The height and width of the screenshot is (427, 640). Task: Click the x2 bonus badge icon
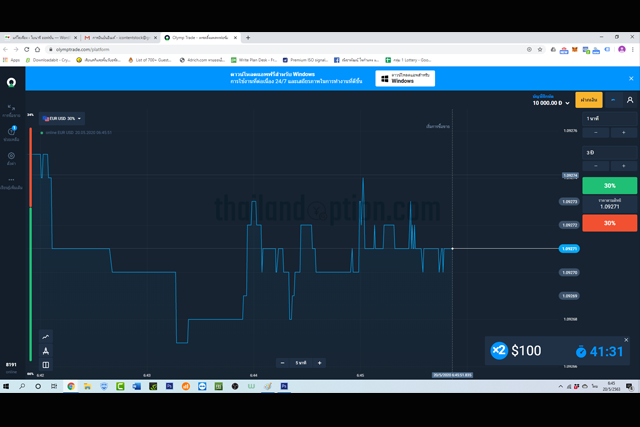pos(499,350)
